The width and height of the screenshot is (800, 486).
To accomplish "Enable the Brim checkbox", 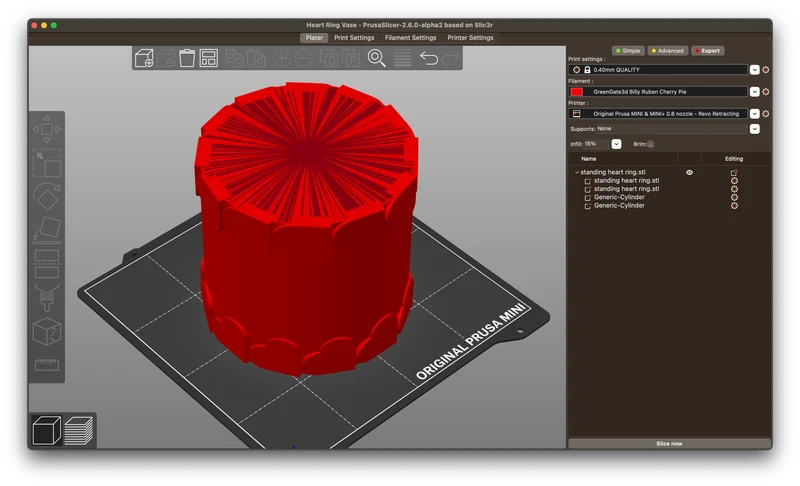I will (651, 144).
